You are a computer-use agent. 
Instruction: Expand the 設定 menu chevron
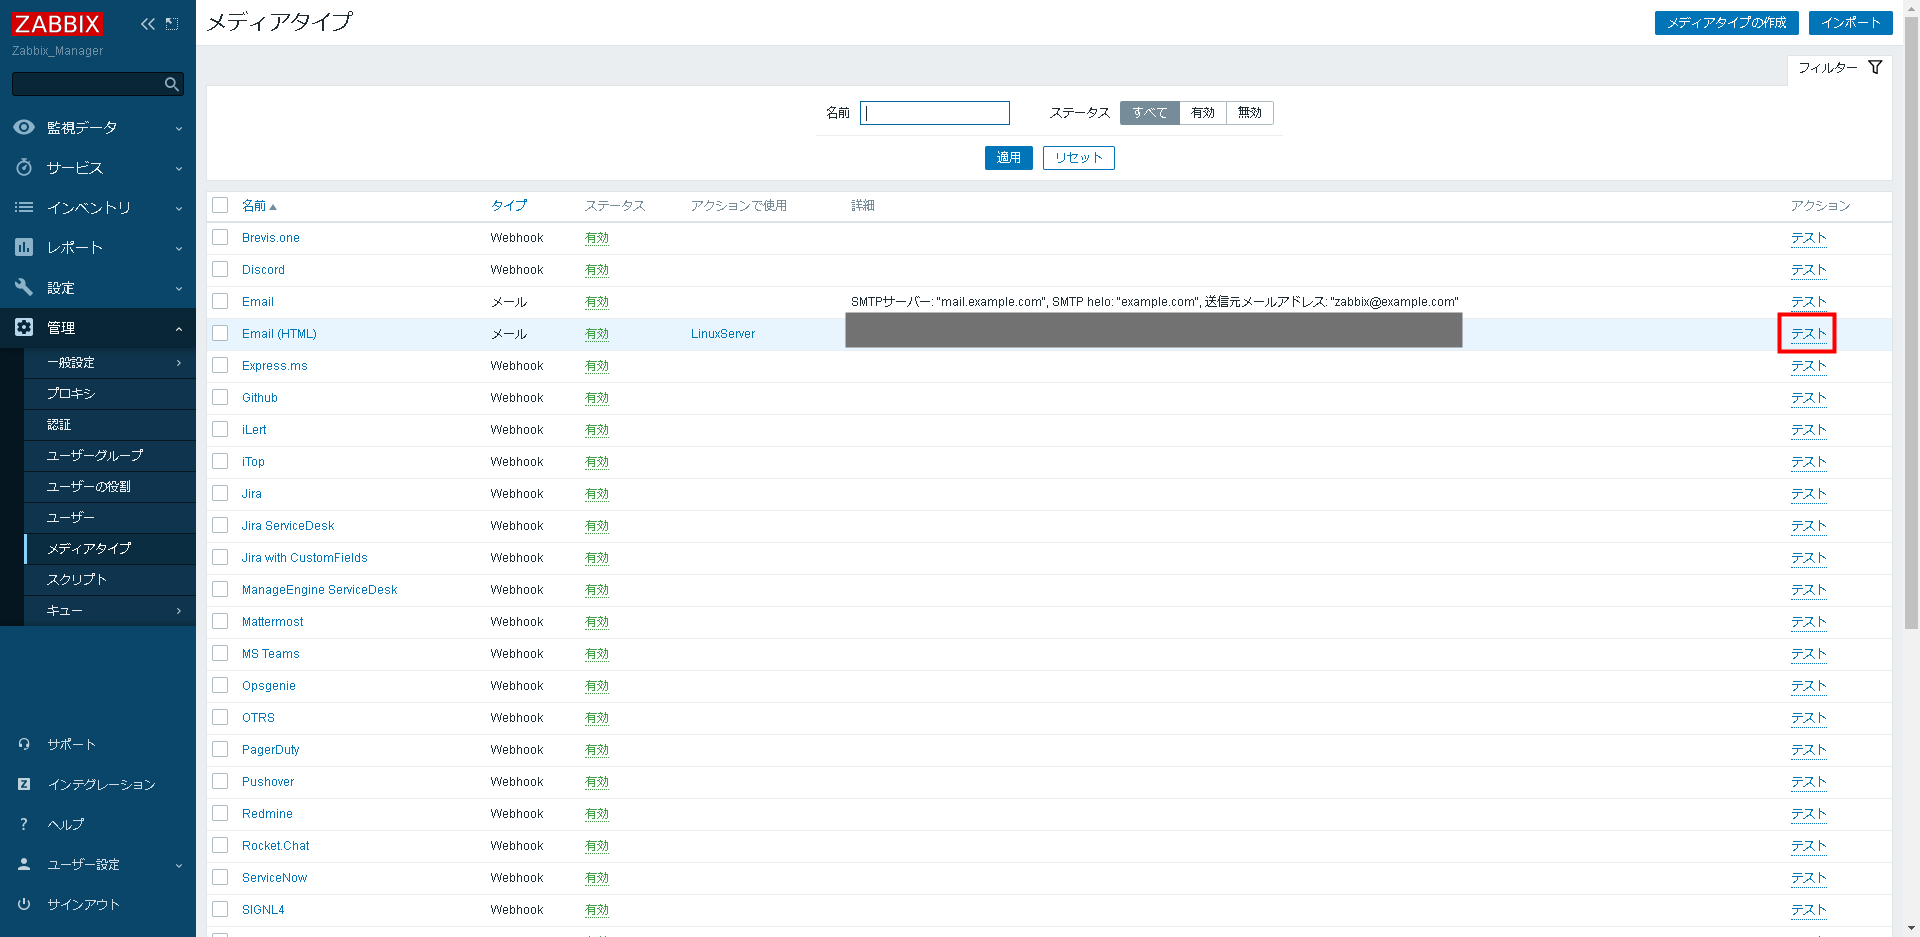click(179, 288)
